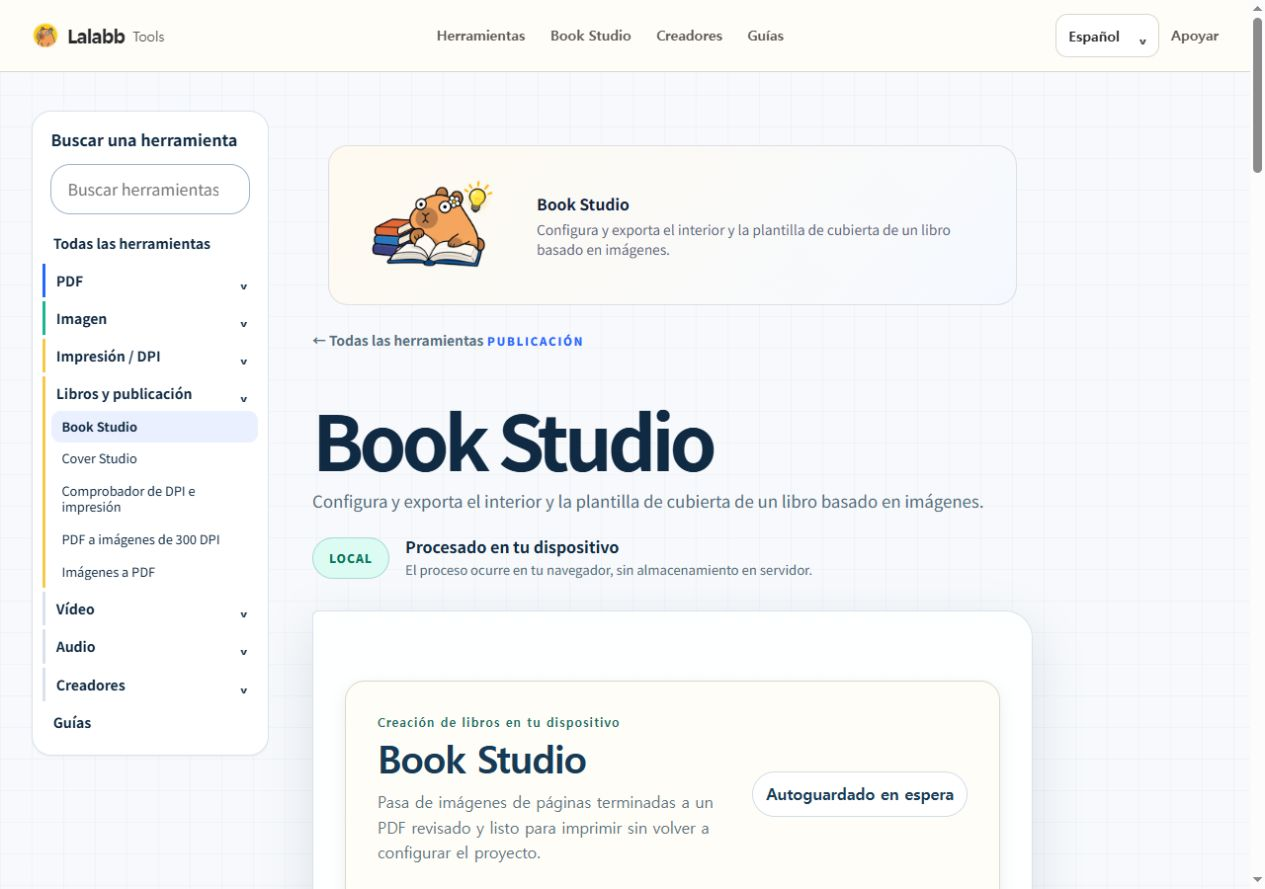Select Book Studio in the sidebar list
Viewport: 1265px width, 889px height.
click(155, 427)
